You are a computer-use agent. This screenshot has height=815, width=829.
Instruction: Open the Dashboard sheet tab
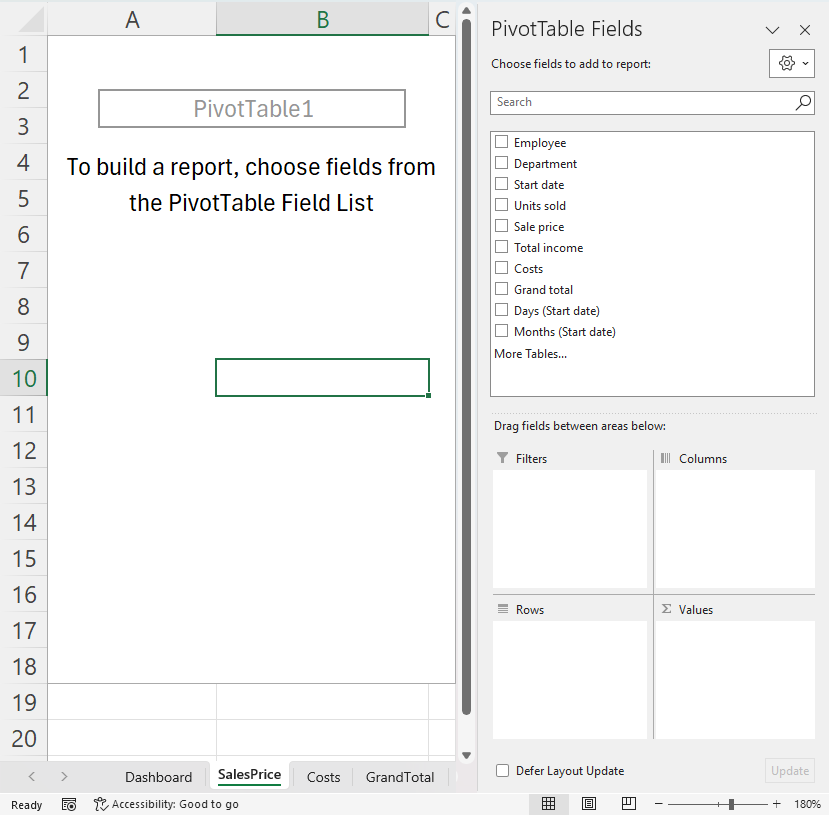coord(158,777)
